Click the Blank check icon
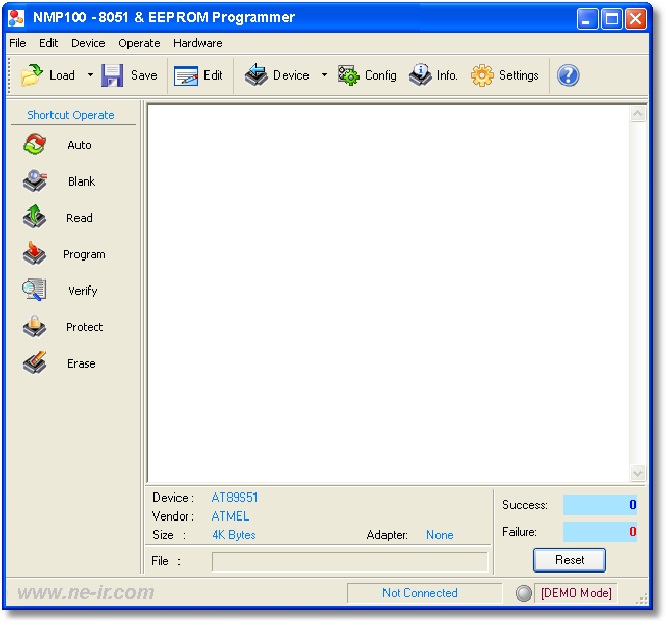 click(x=35, y=181)
